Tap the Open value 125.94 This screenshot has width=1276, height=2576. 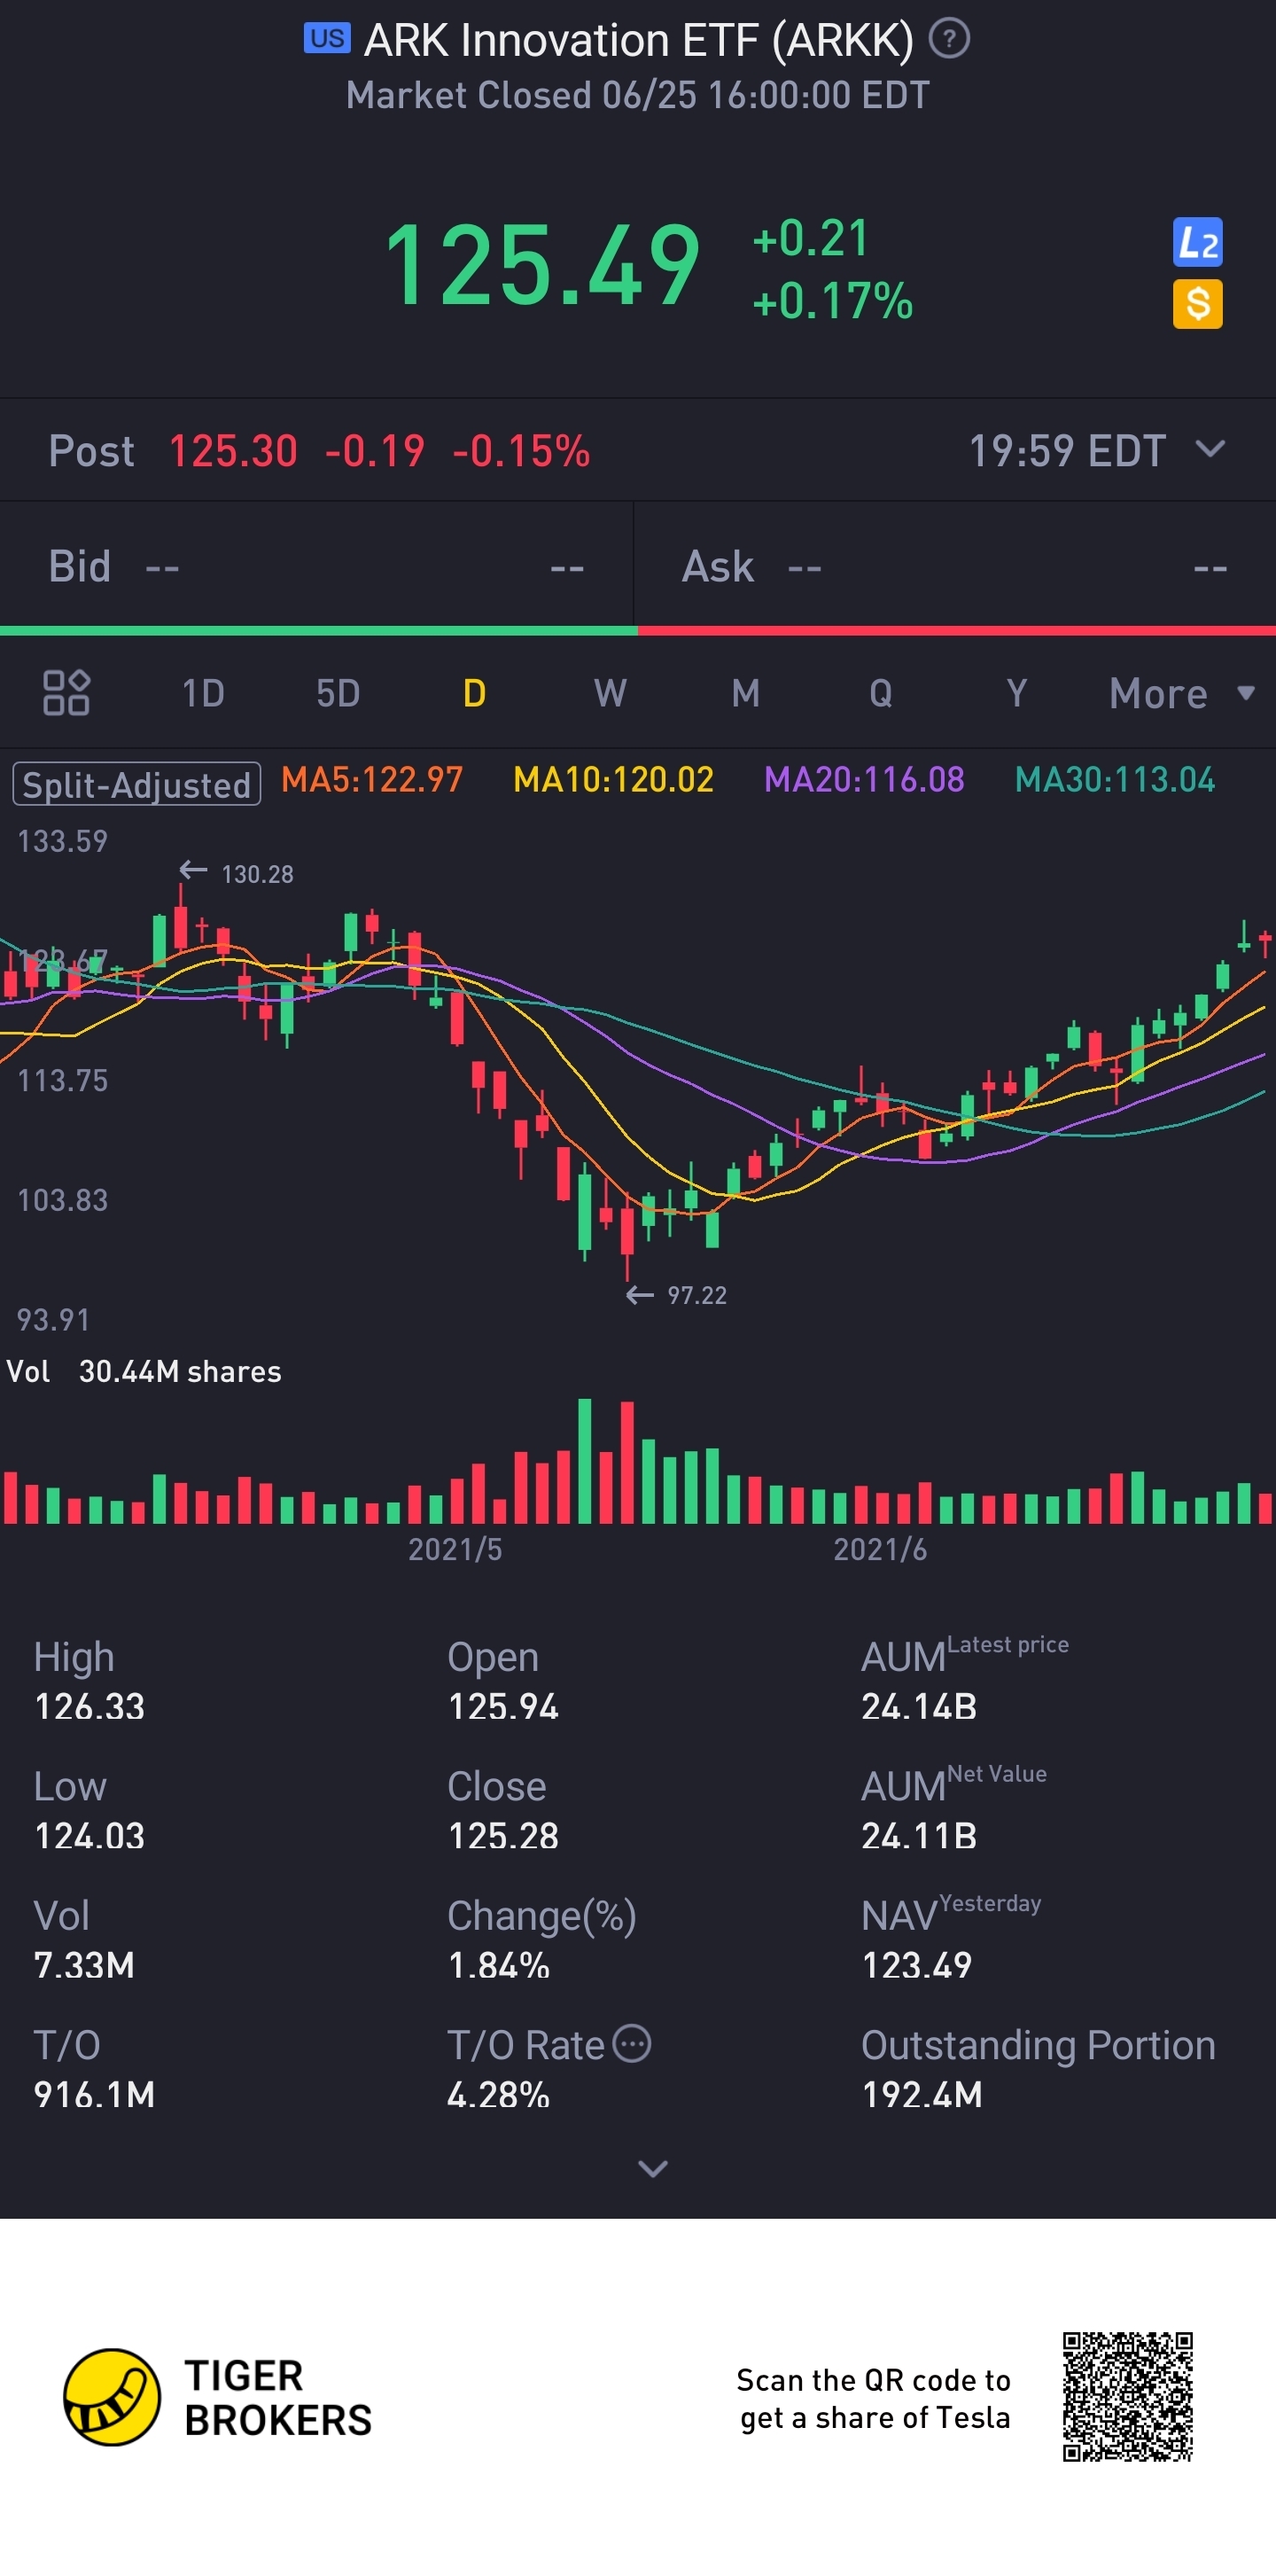tap(503, 1707)
